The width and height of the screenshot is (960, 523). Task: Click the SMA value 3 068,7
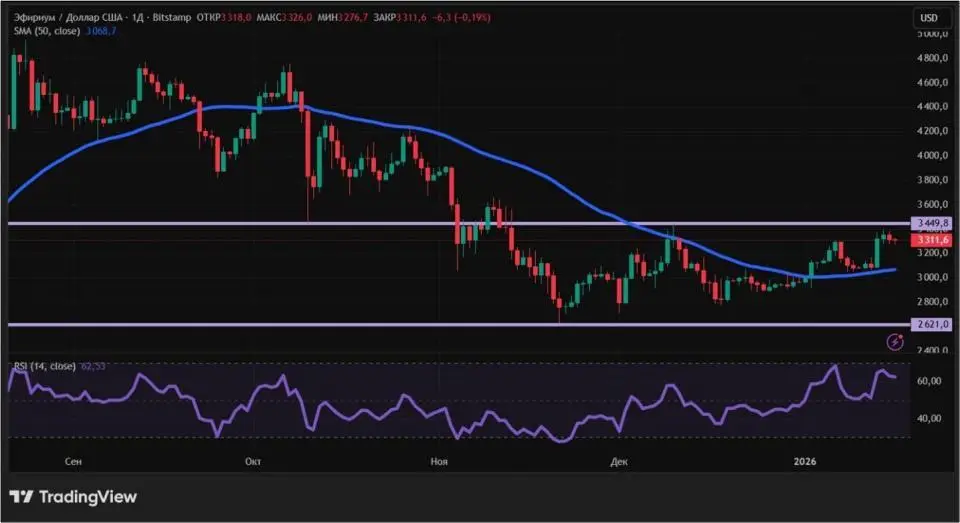(x=101, y=31)
